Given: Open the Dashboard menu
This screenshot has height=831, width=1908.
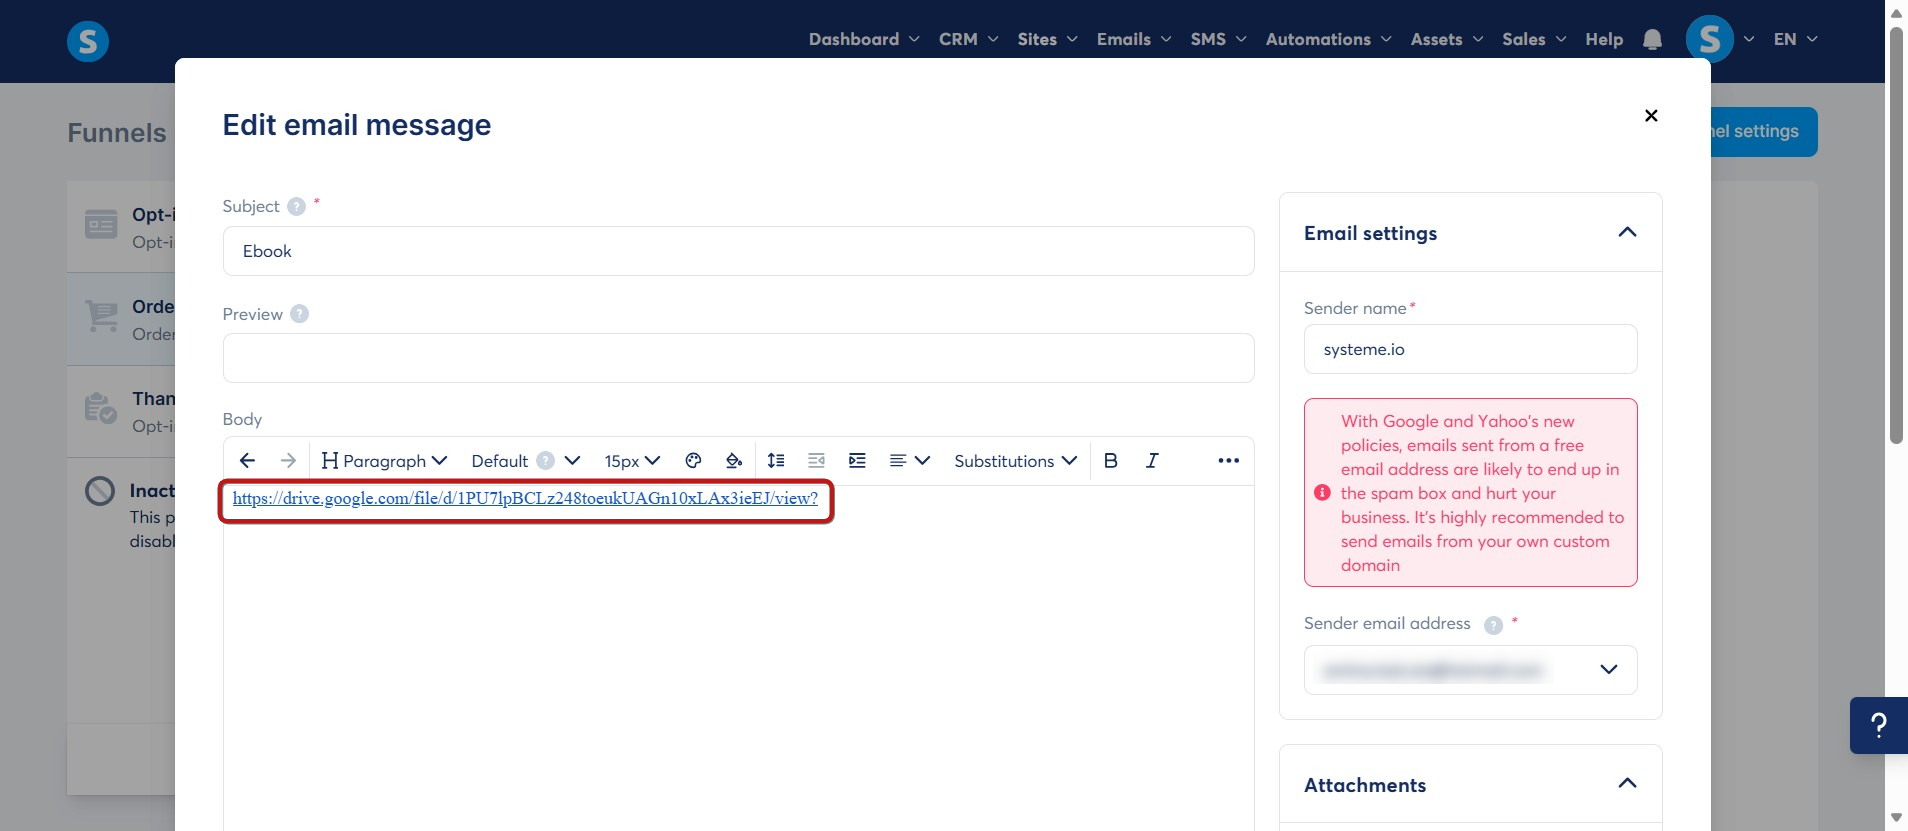Looking at the screenshot, I should click(x=864, y=39).
